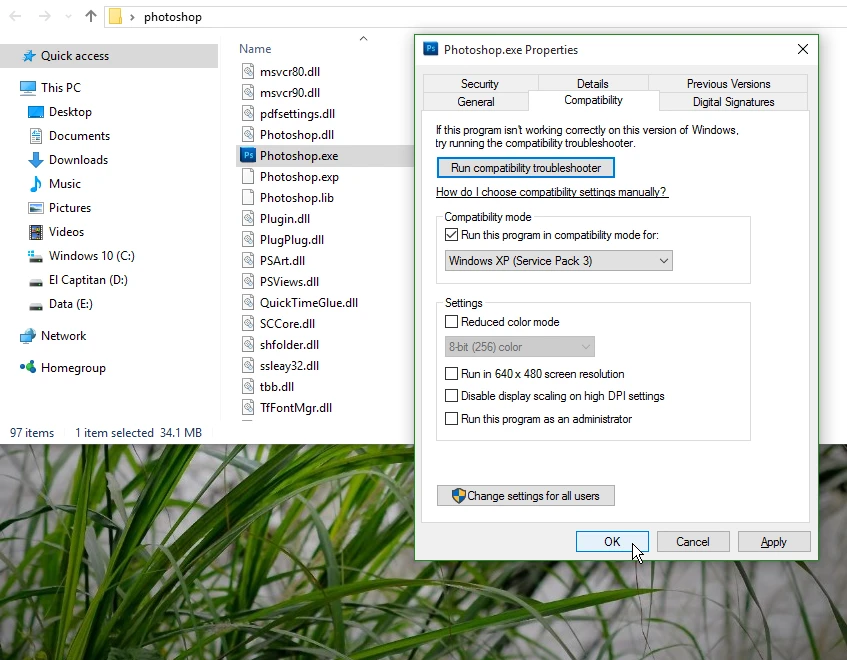Select the Downloads folder icon in sidebar

click(36, 160)
